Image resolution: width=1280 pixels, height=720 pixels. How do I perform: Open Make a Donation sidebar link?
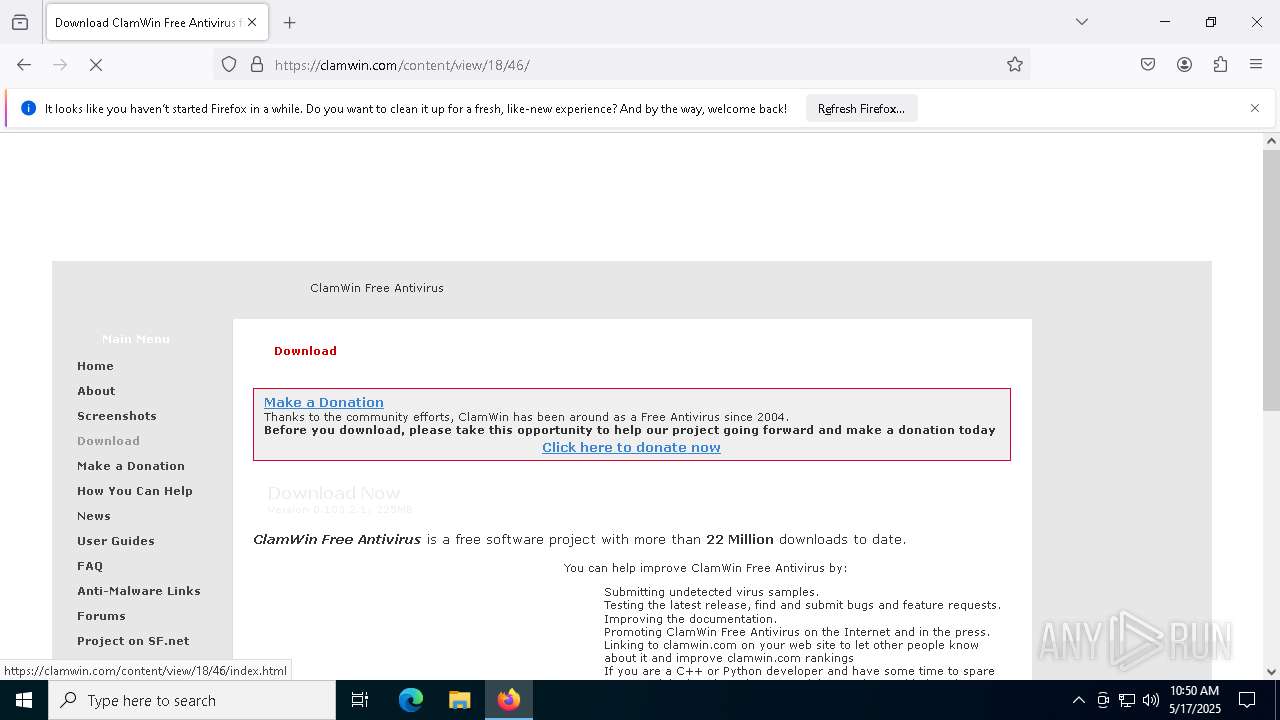[x=131, y=466]
